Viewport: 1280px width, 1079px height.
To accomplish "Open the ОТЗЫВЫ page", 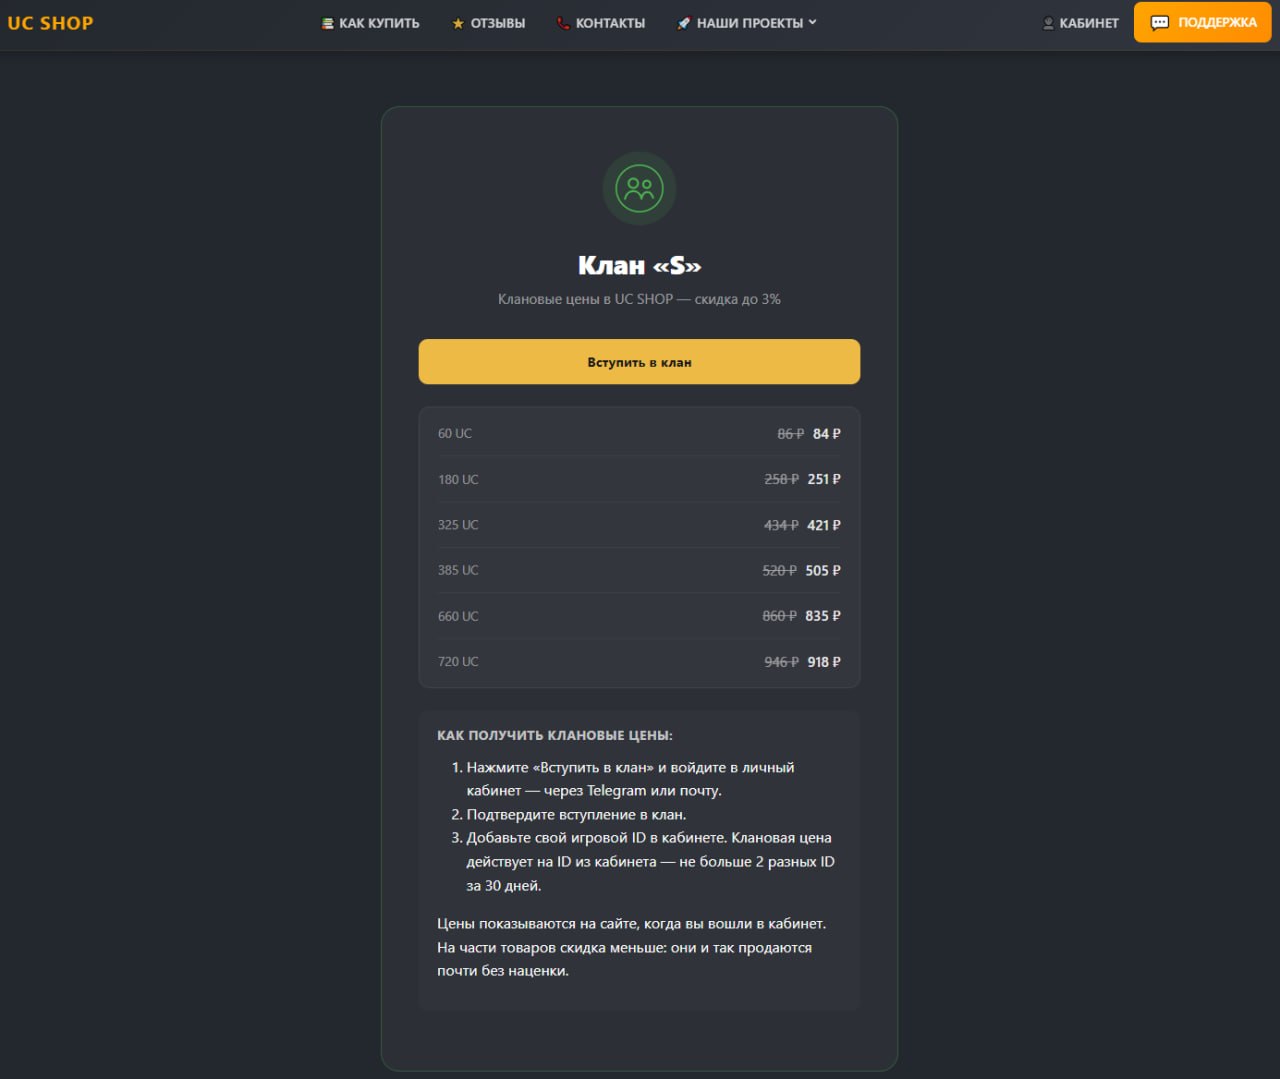I will click(489, 23).
